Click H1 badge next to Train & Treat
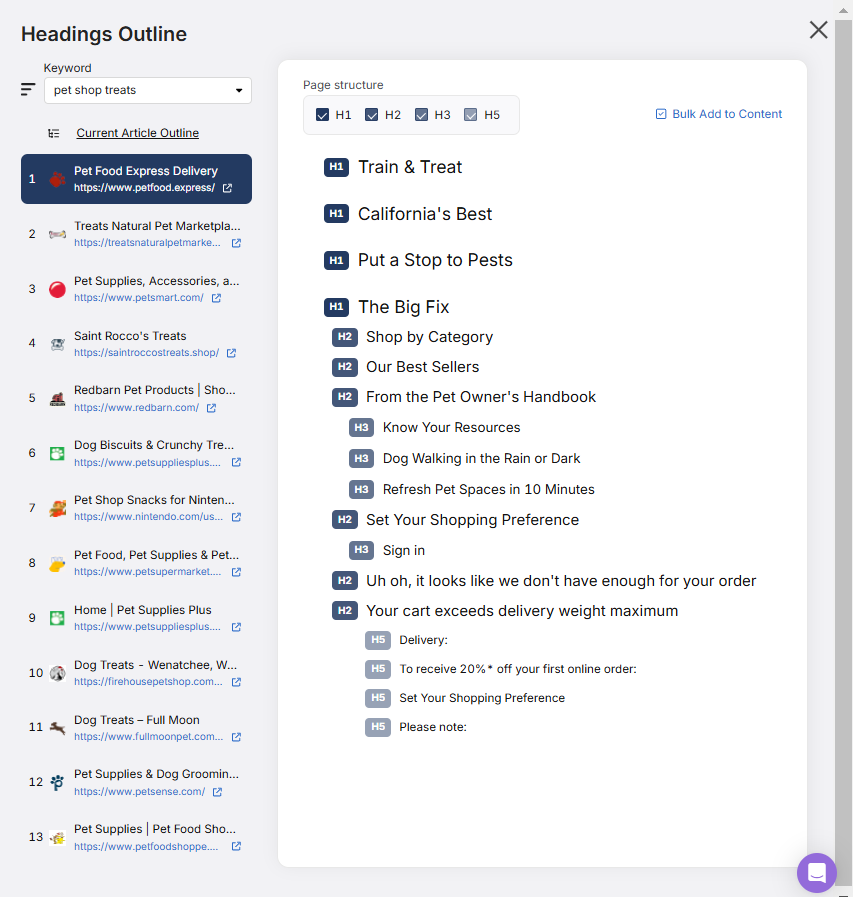 tap(336, 167)
